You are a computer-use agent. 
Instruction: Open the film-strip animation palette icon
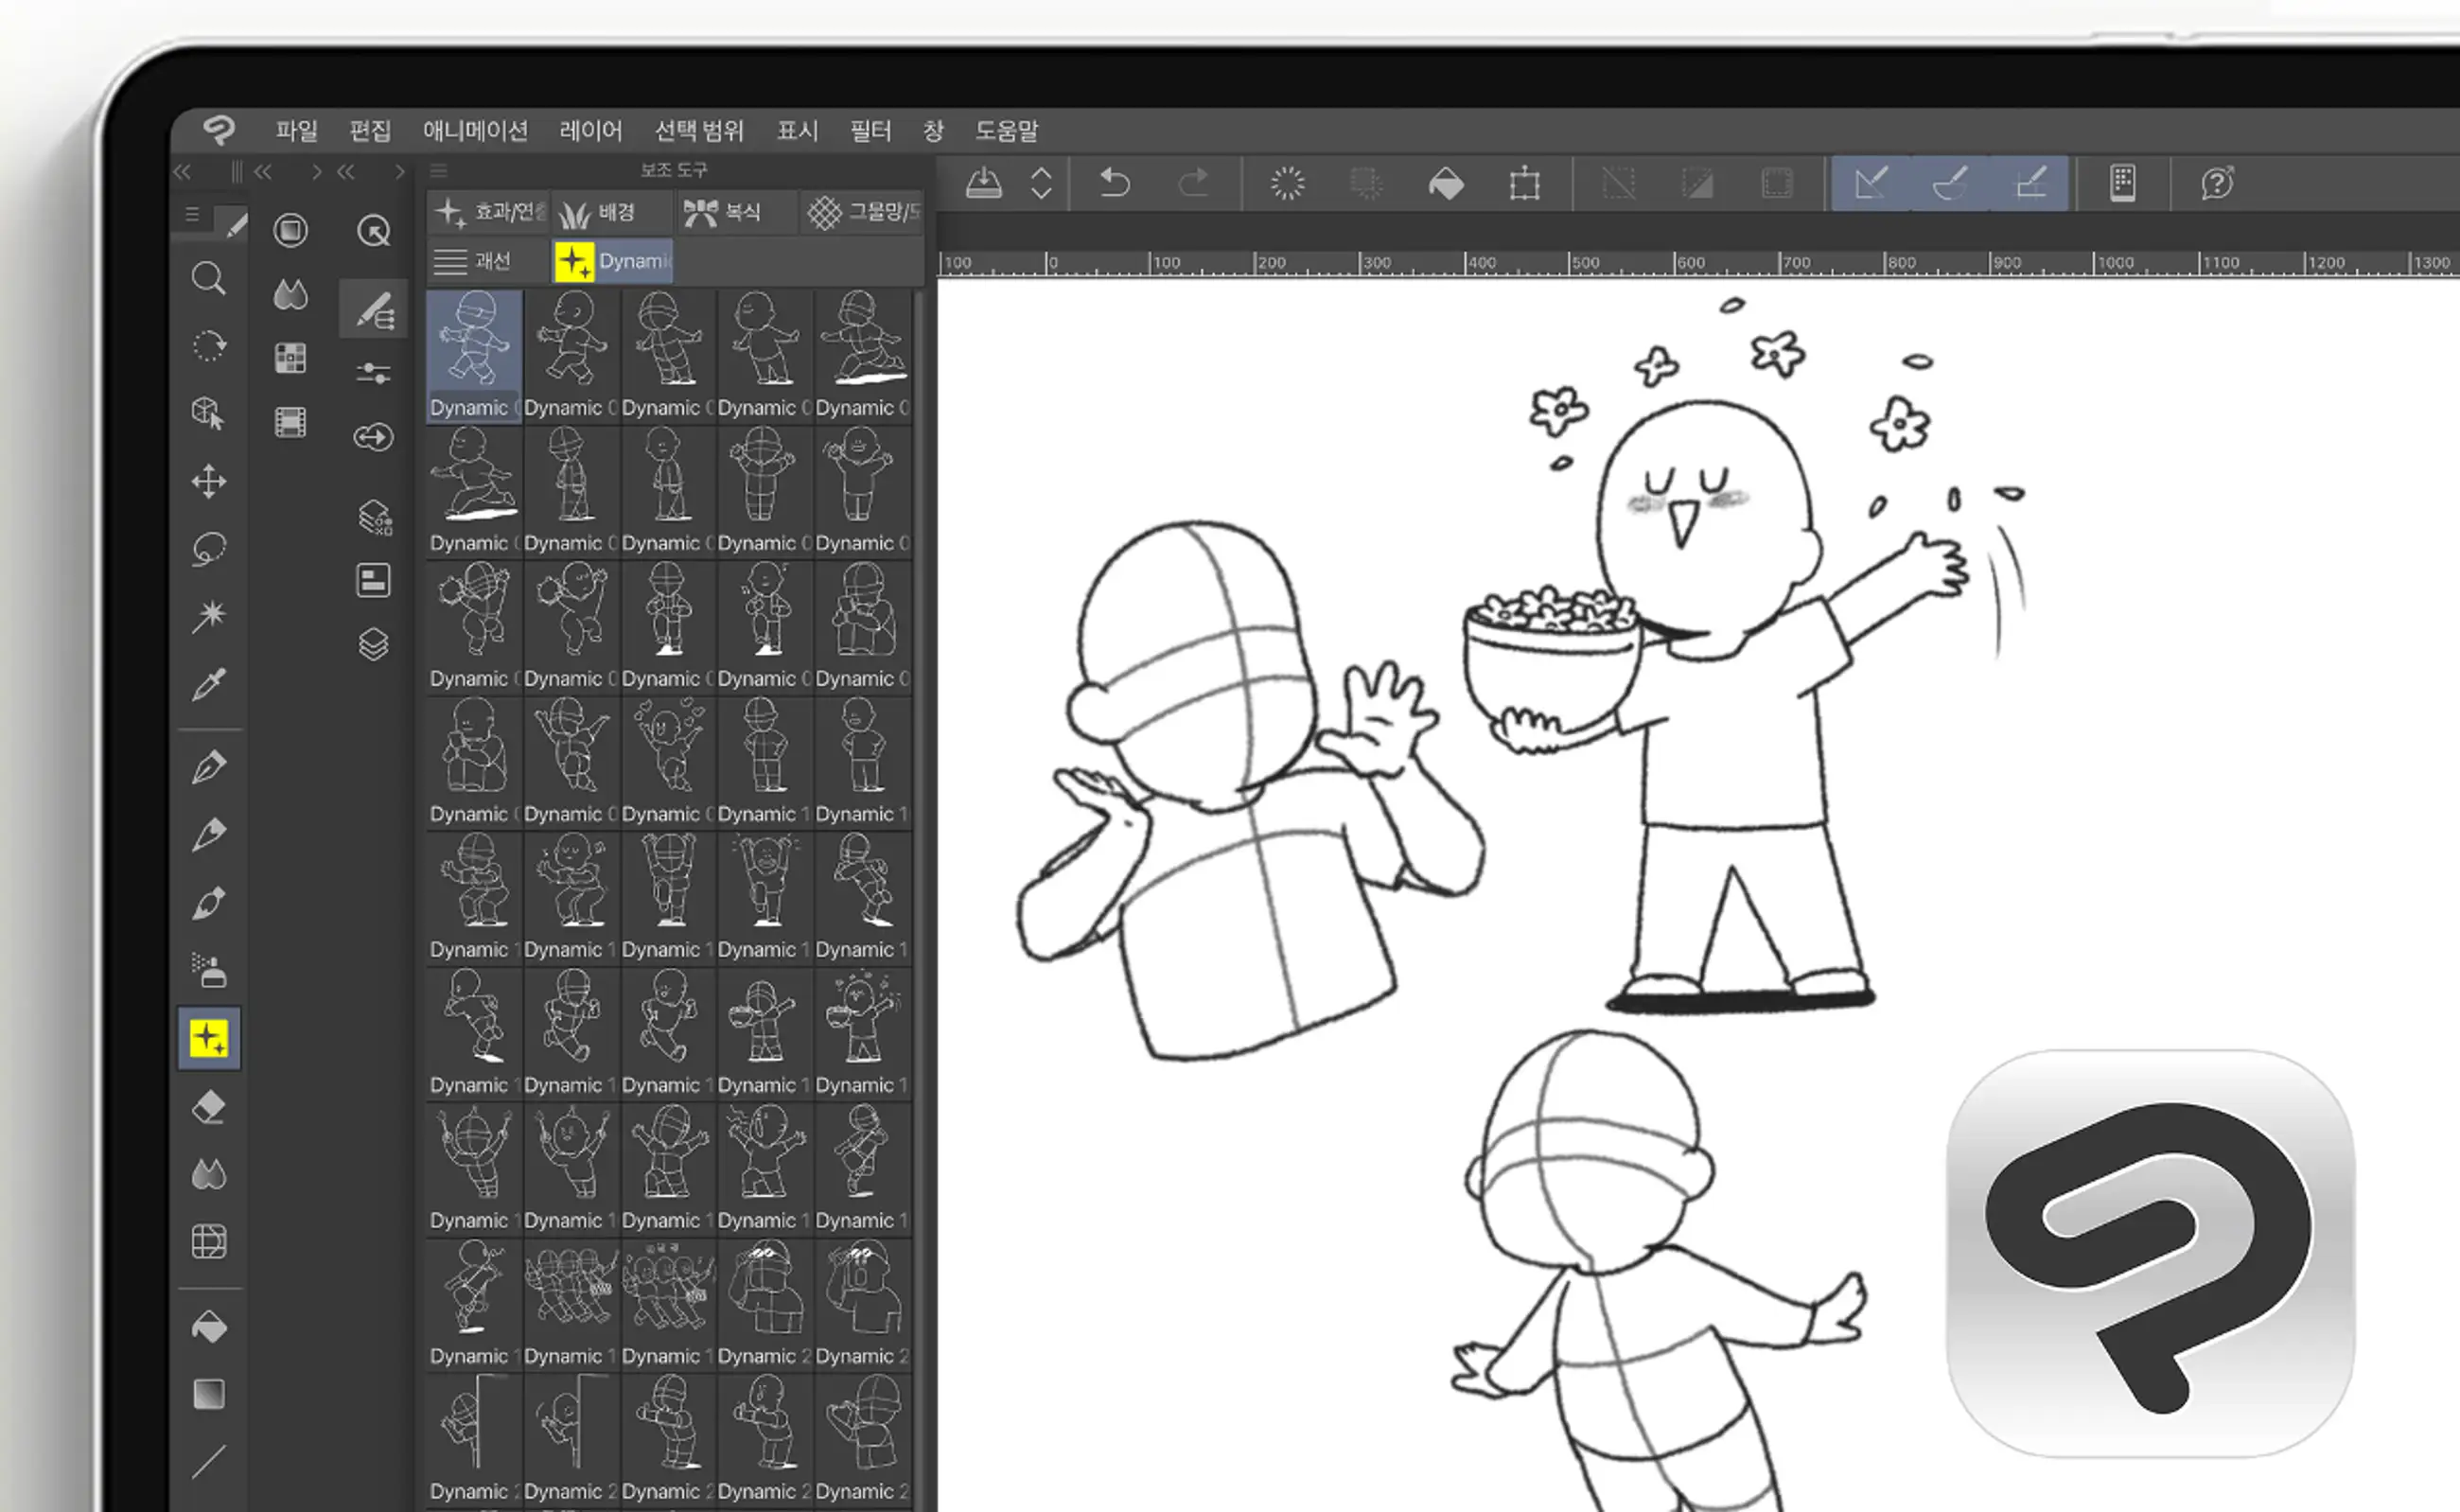tap(290, 422)
